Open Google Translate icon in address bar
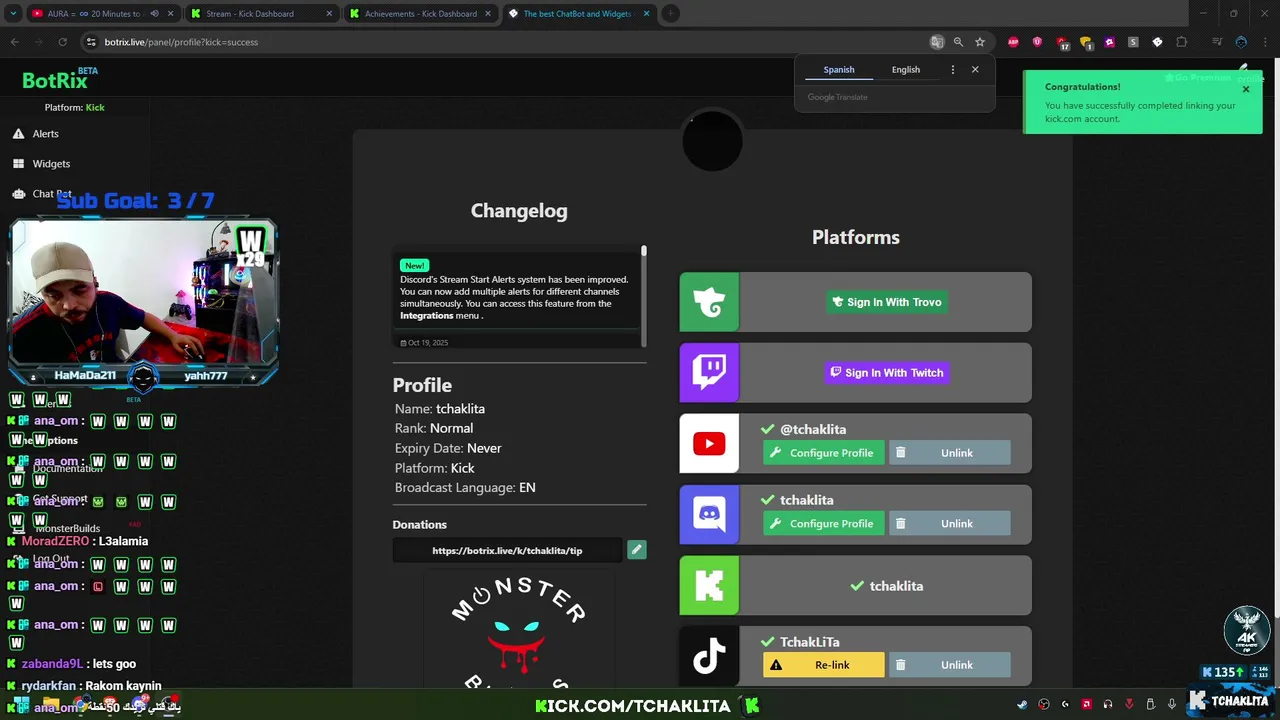 [x=937, y=42]
